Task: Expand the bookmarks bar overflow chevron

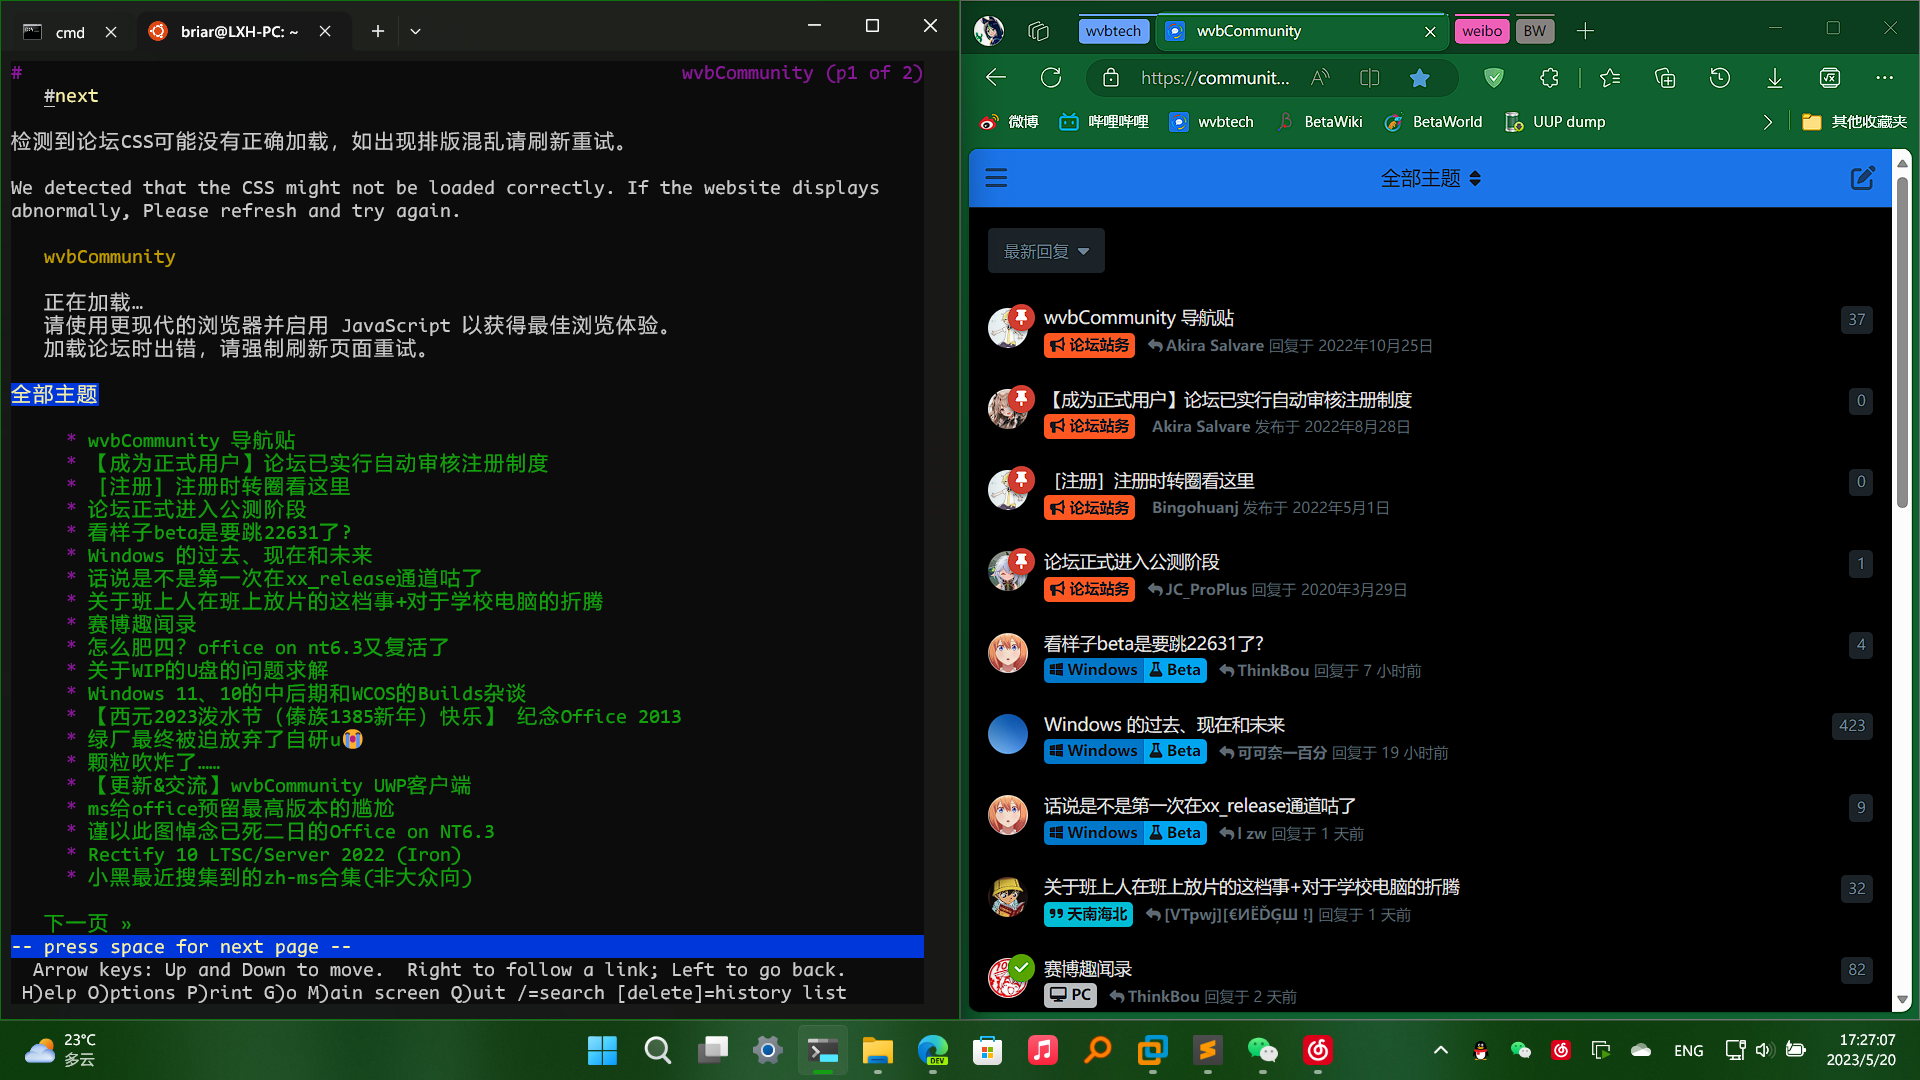Action: click(1767, 122)
